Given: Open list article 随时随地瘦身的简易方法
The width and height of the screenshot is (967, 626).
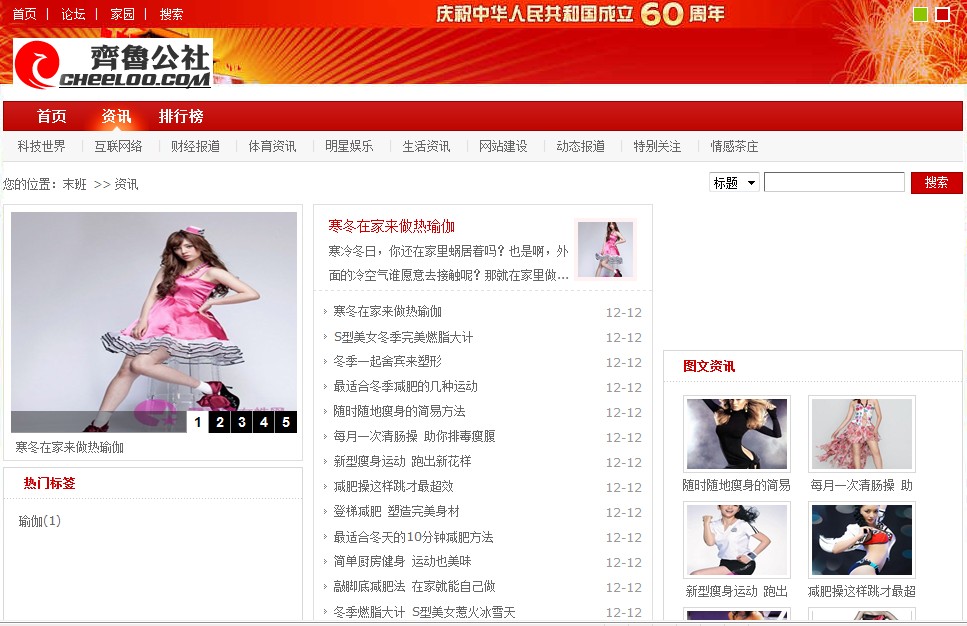Looking at the screenshot, I should 399,411.
